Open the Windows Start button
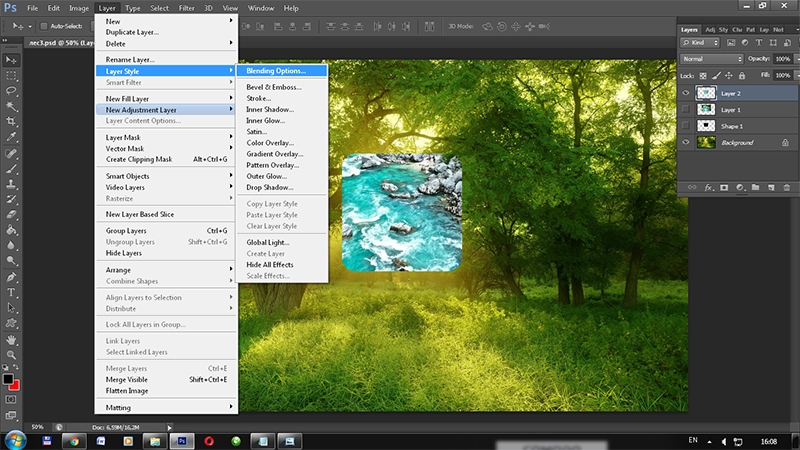The image size is (800, 450). [x=14, y=441]
